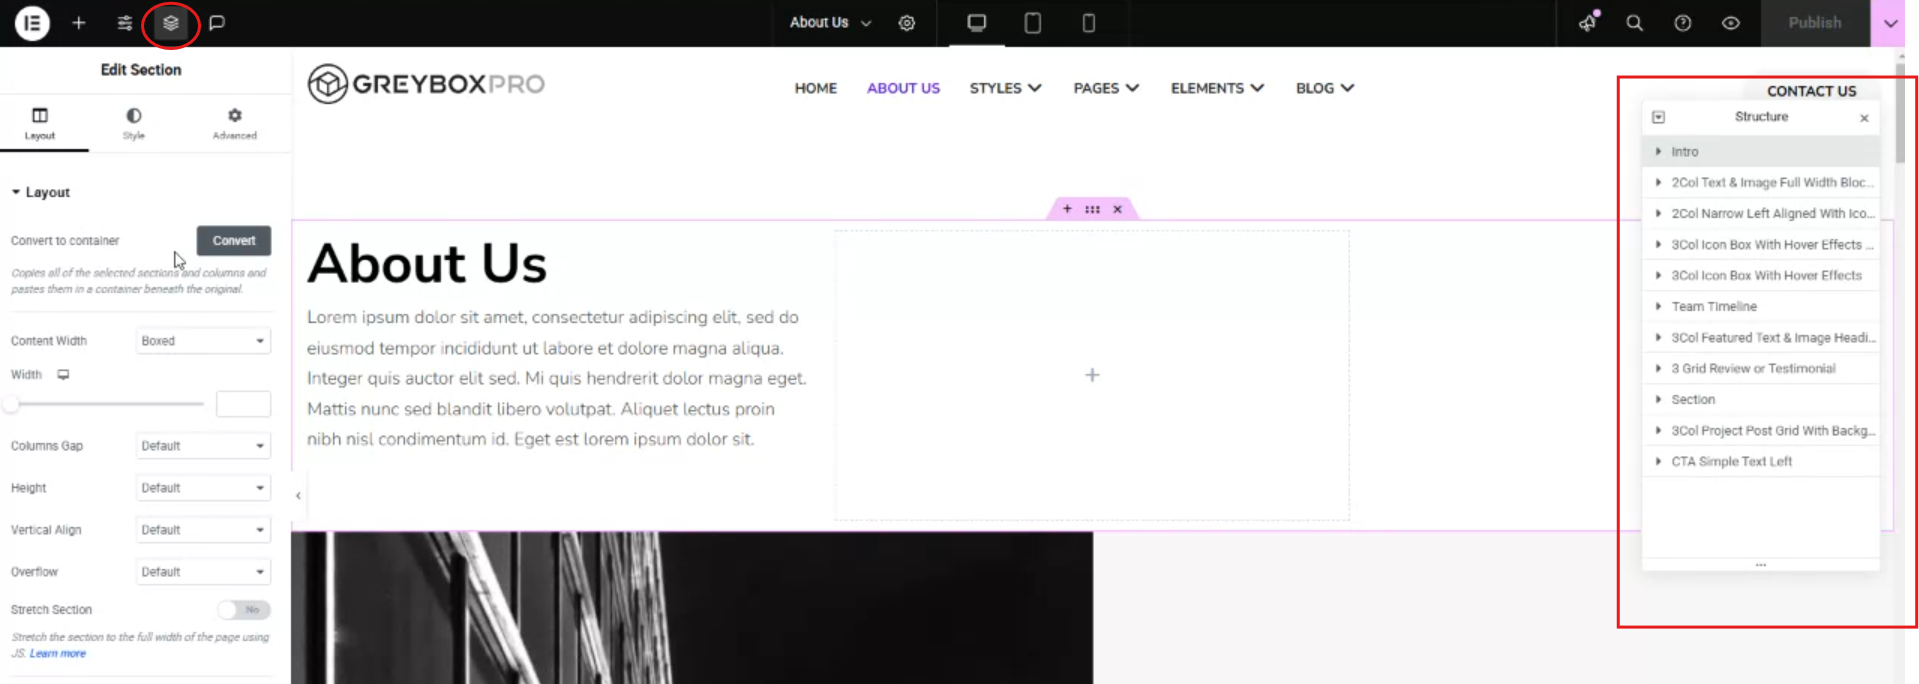1919x684 pixels.
Task: Switch to mobile responsive view
Action: click(x=1089, y=23)
